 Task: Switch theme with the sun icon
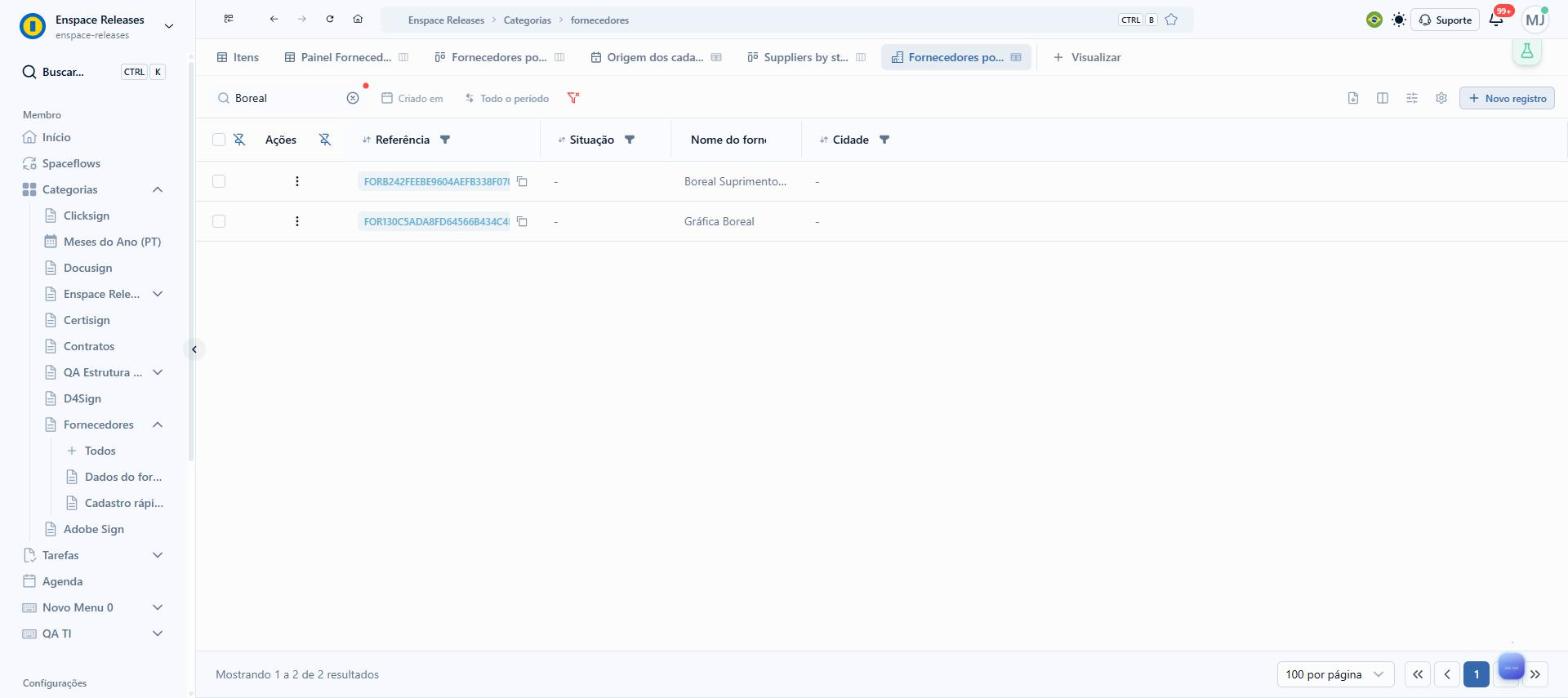(1398, 19)
